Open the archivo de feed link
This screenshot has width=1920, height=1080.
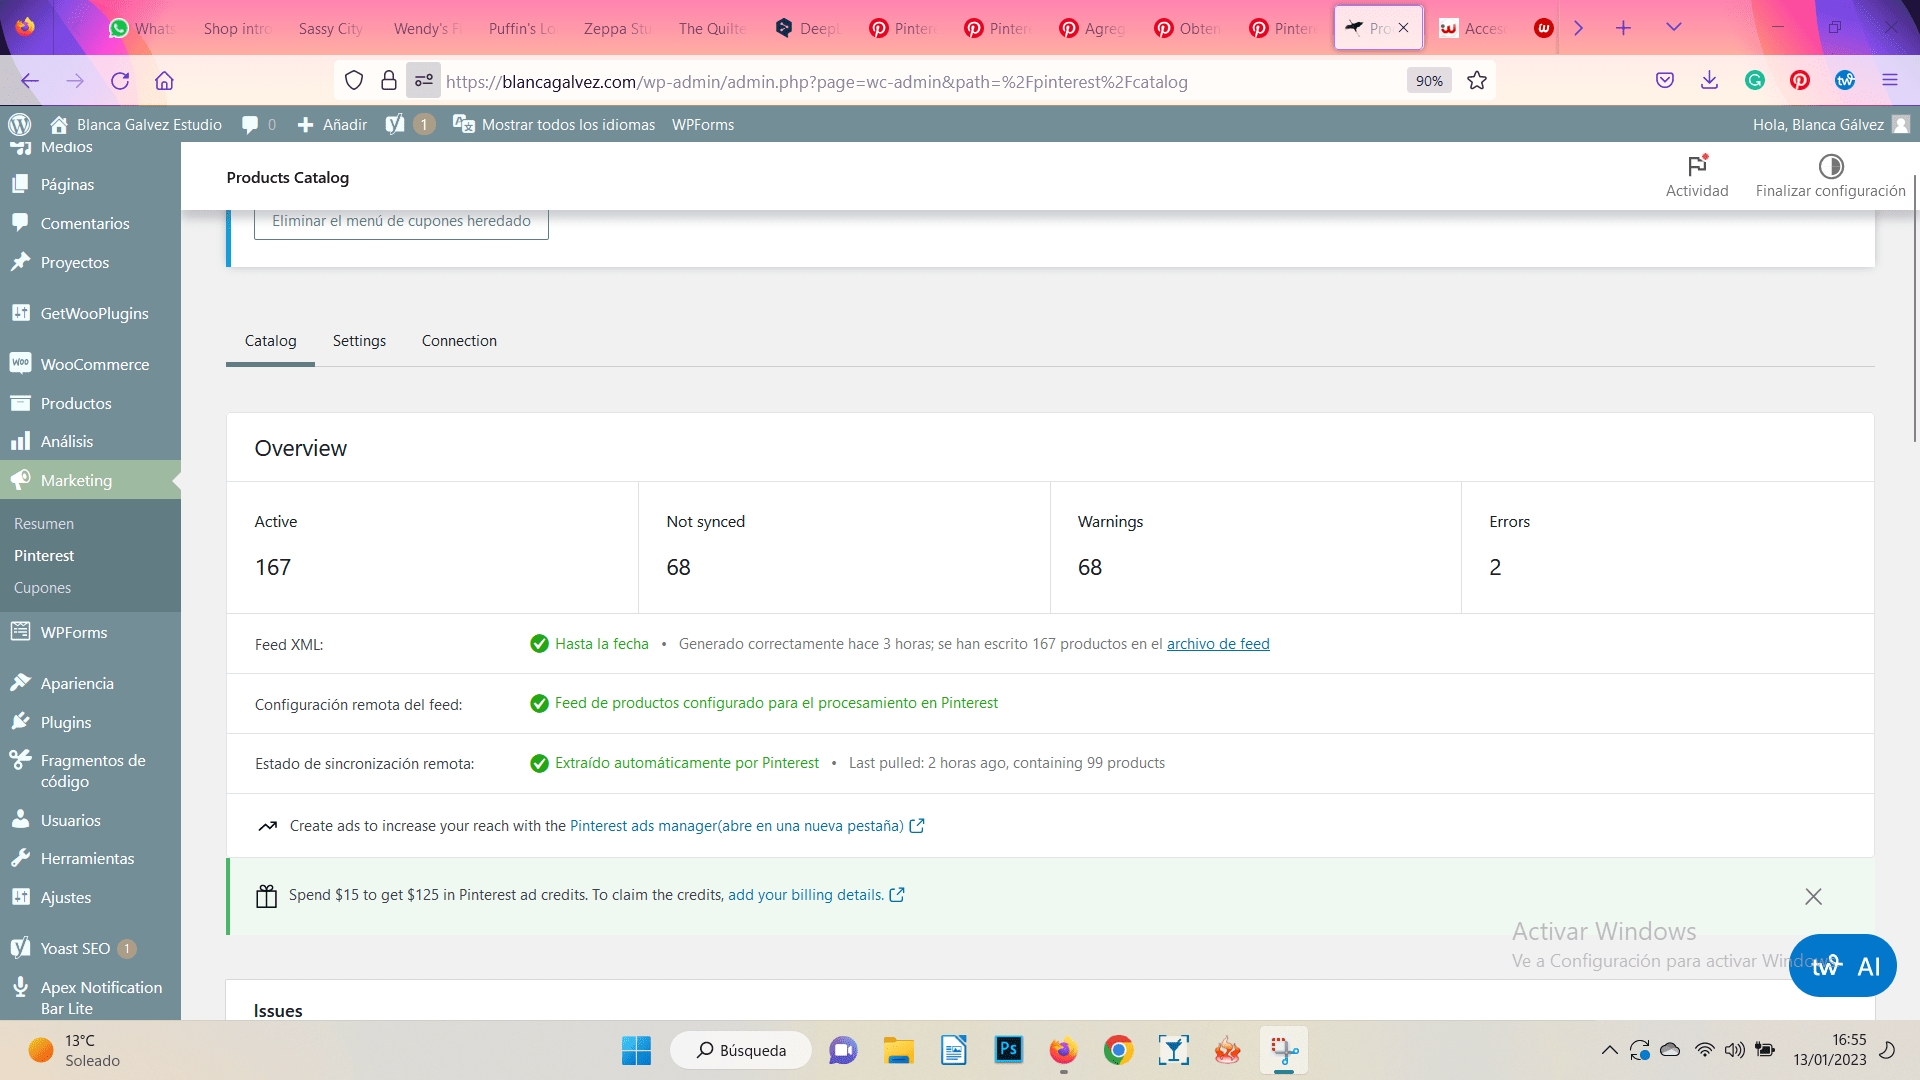pos(1218,644)
